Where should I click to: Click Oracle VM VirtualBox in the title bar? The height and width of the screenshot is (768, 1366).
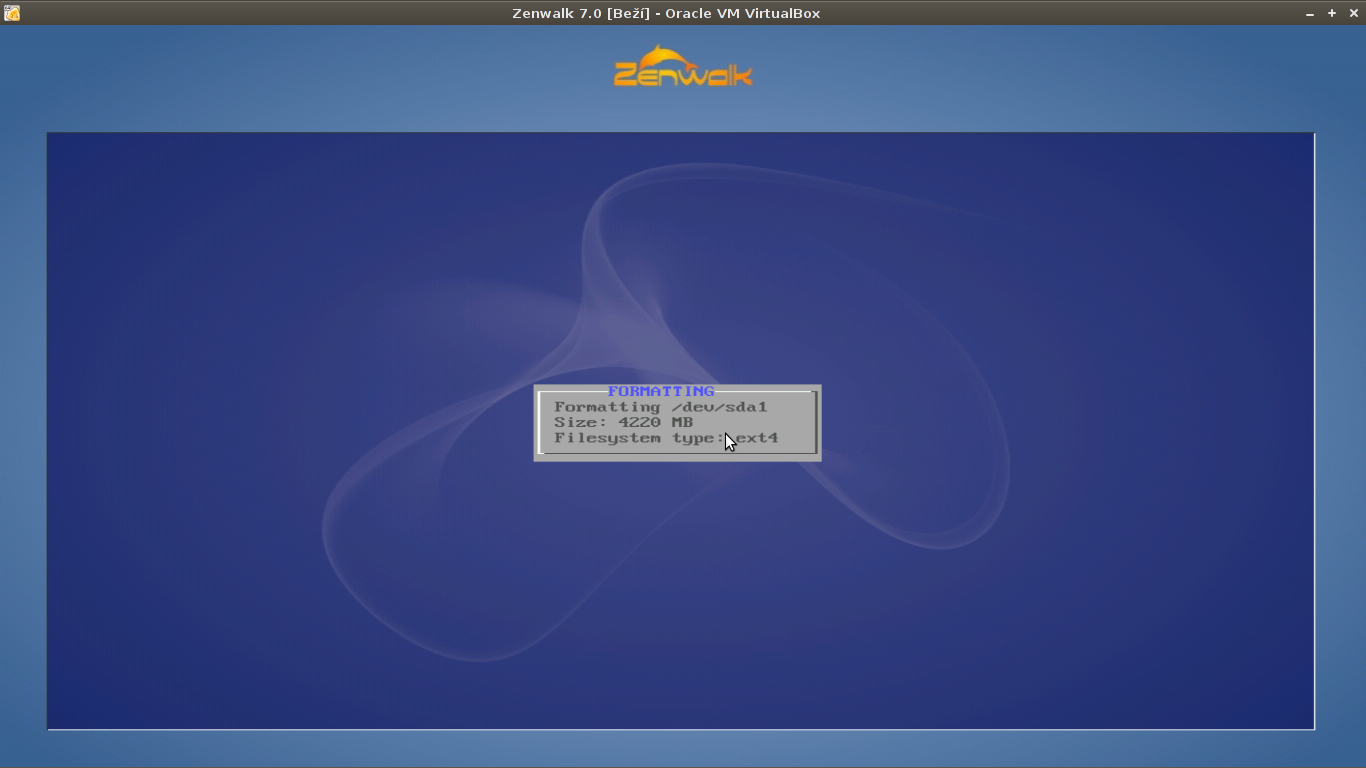(x=743, y=13)
